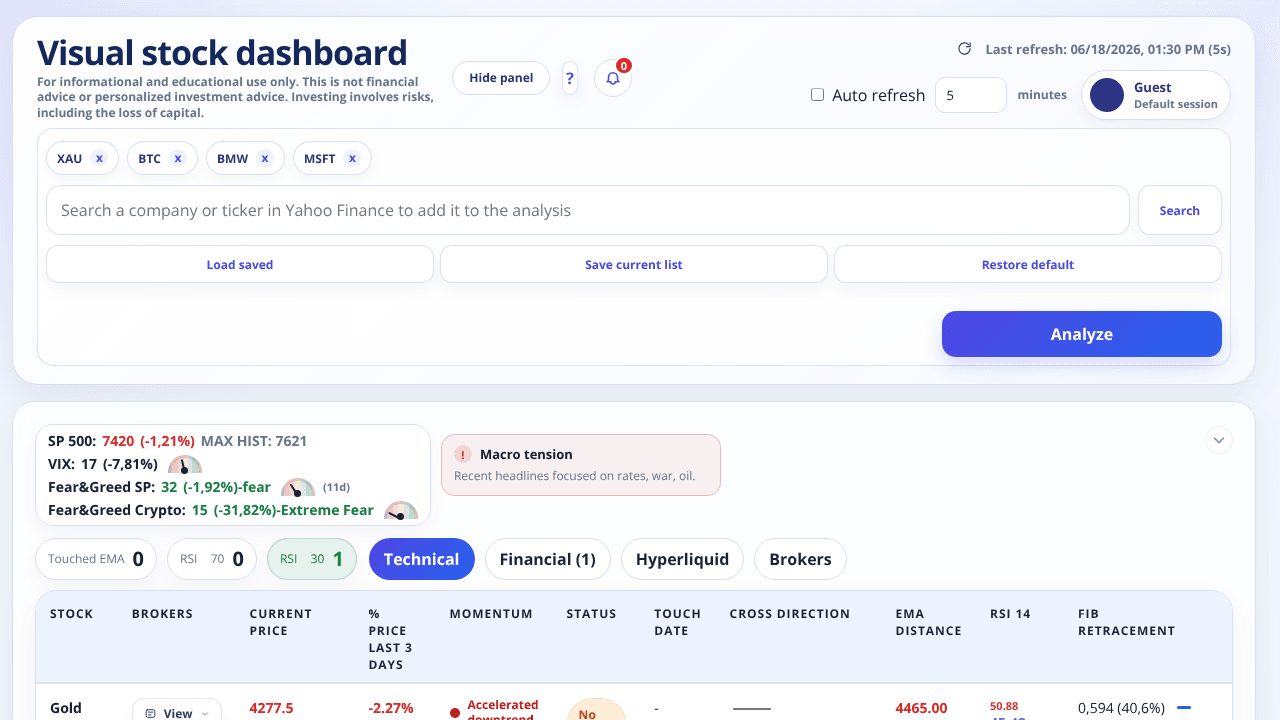Click the refresh icon beside Last refresh

click(965, 48)
